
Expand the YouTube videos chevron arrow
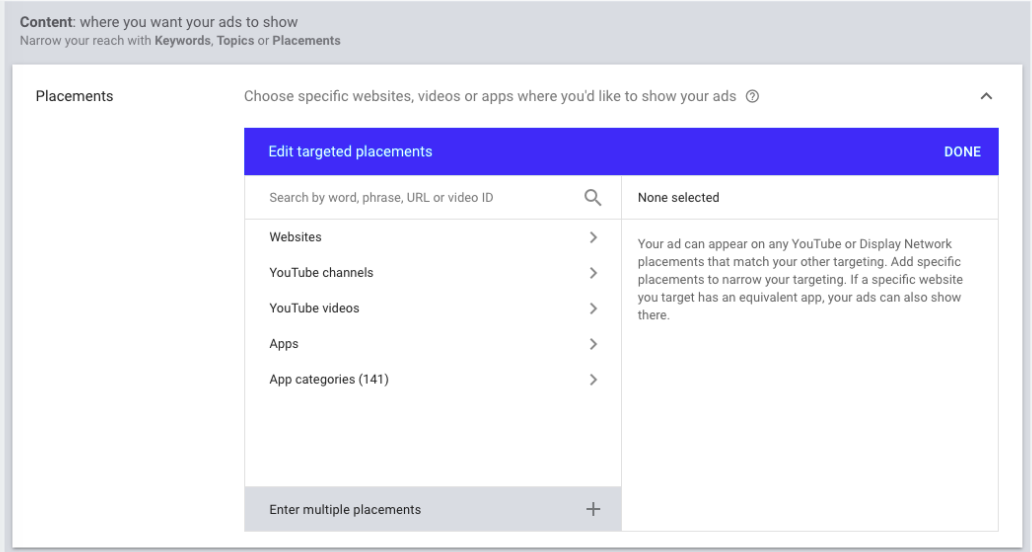(593, 308)
